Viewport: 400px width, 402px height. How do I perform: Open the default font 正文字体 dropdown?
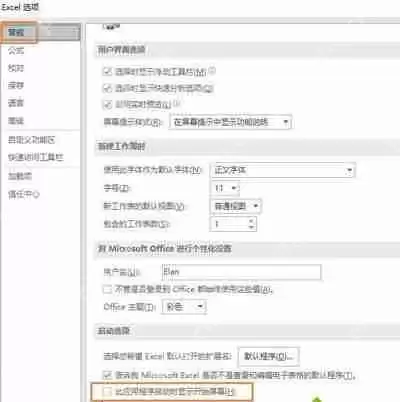(x=283, y=170)
